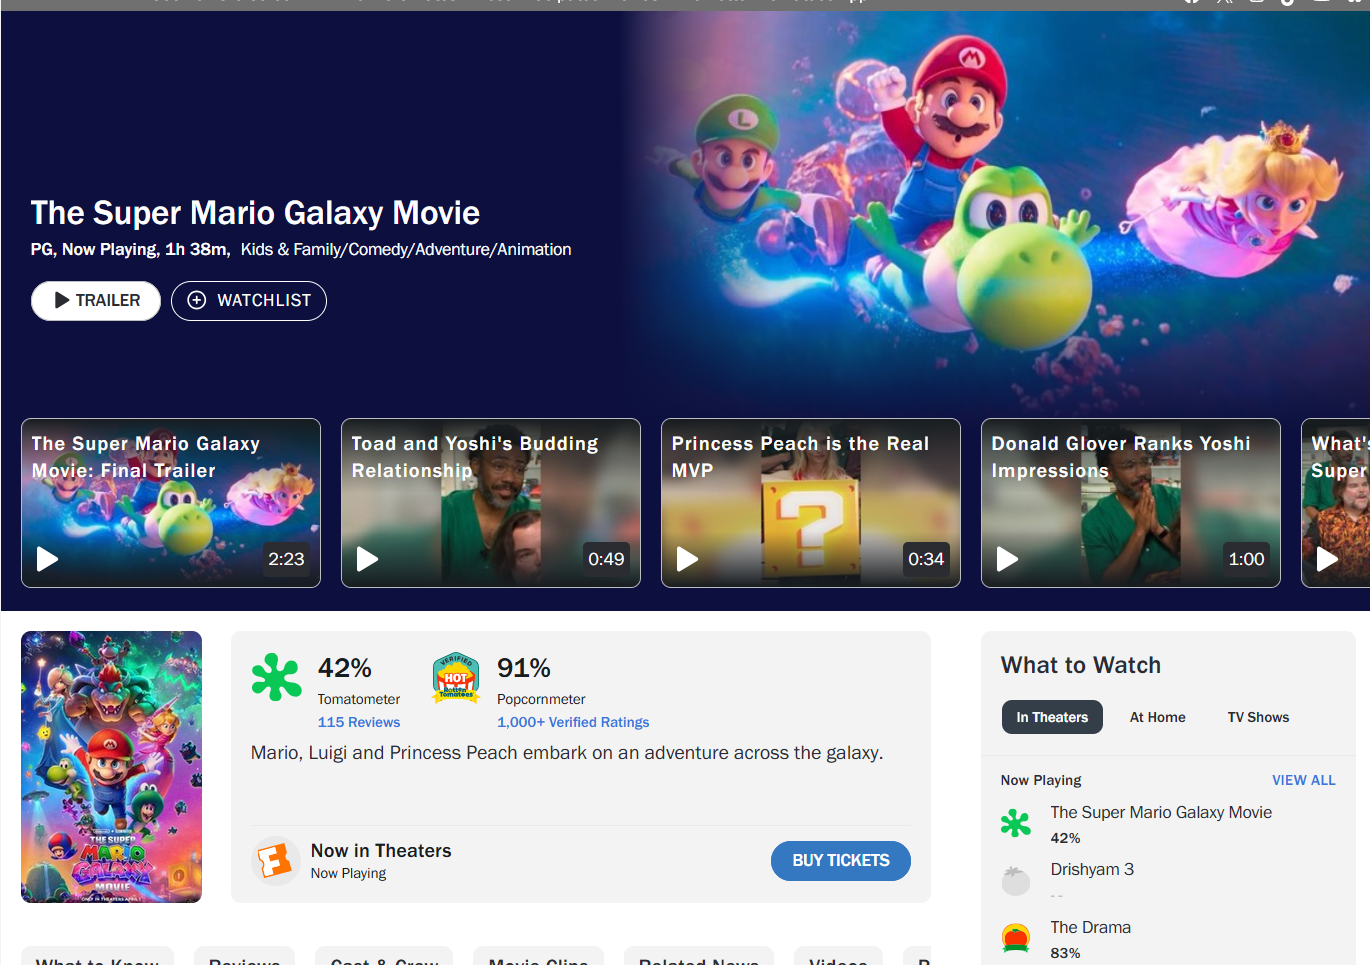
Task: Click the 83% score under The Drama
Action: tap(1065, 953)
